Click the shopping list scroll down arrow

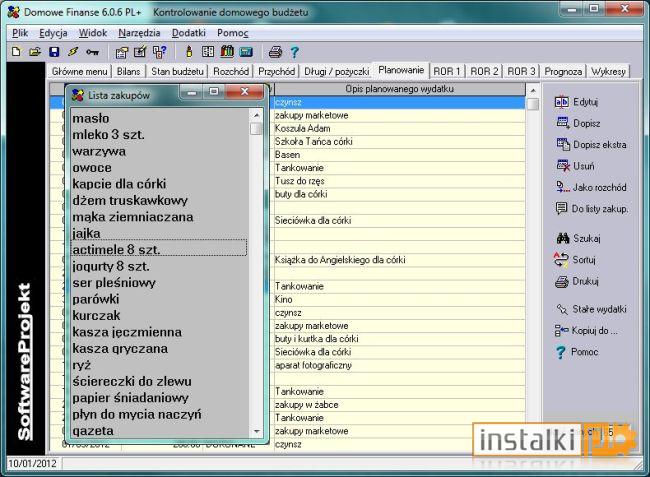(256, 431)
